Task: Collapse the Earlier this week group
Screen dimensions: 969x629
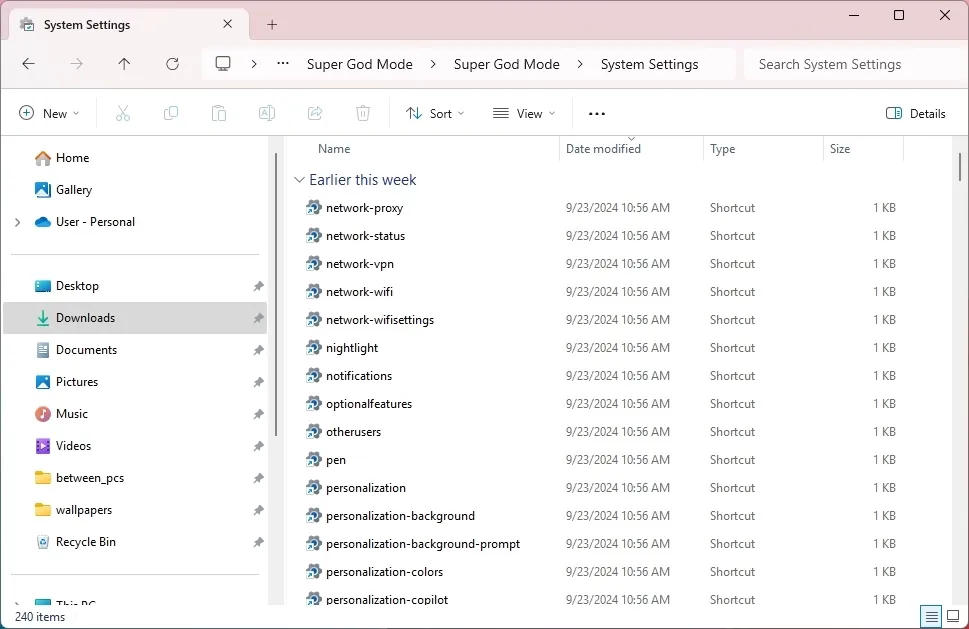Action: pos(299,179)
